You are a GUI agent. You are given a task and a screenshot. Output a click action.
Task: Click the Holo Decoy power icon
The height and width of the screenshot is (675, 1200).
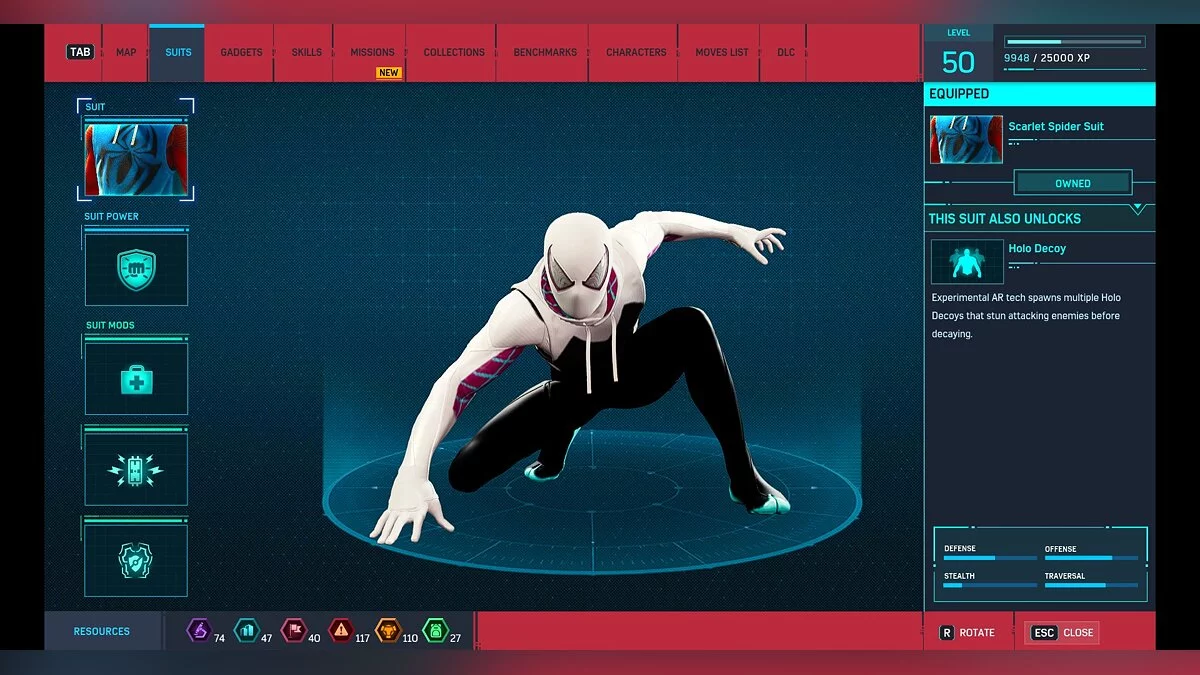[x=967, y=262]
